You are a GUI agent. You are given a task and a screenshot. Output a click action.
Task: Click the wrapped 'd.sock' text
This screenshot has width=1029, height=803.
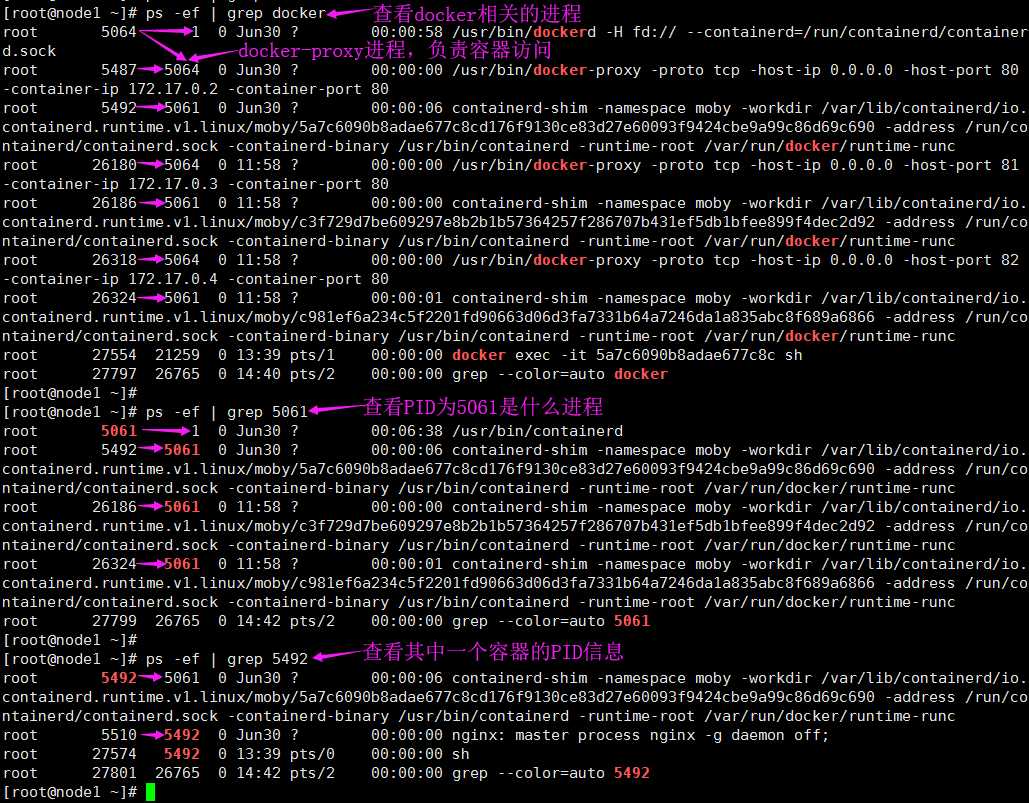29,51
